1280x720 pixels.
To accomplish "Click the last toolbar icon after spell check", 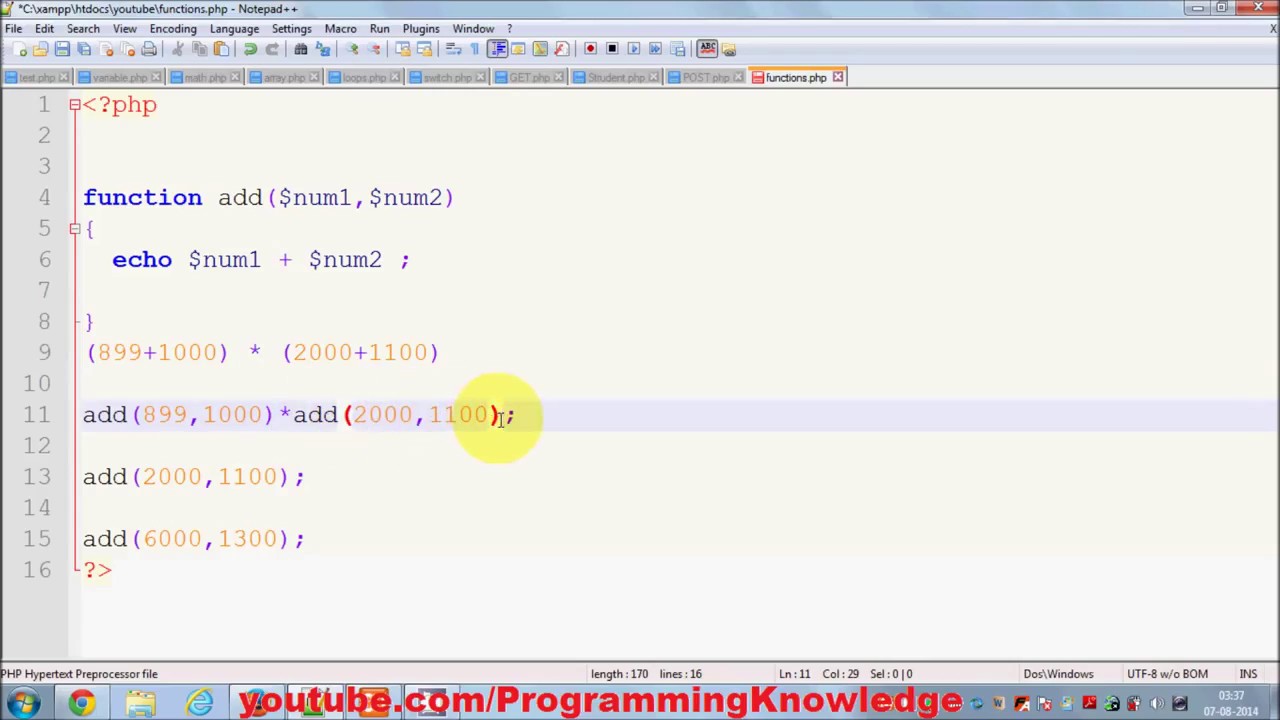I will 728,49.
